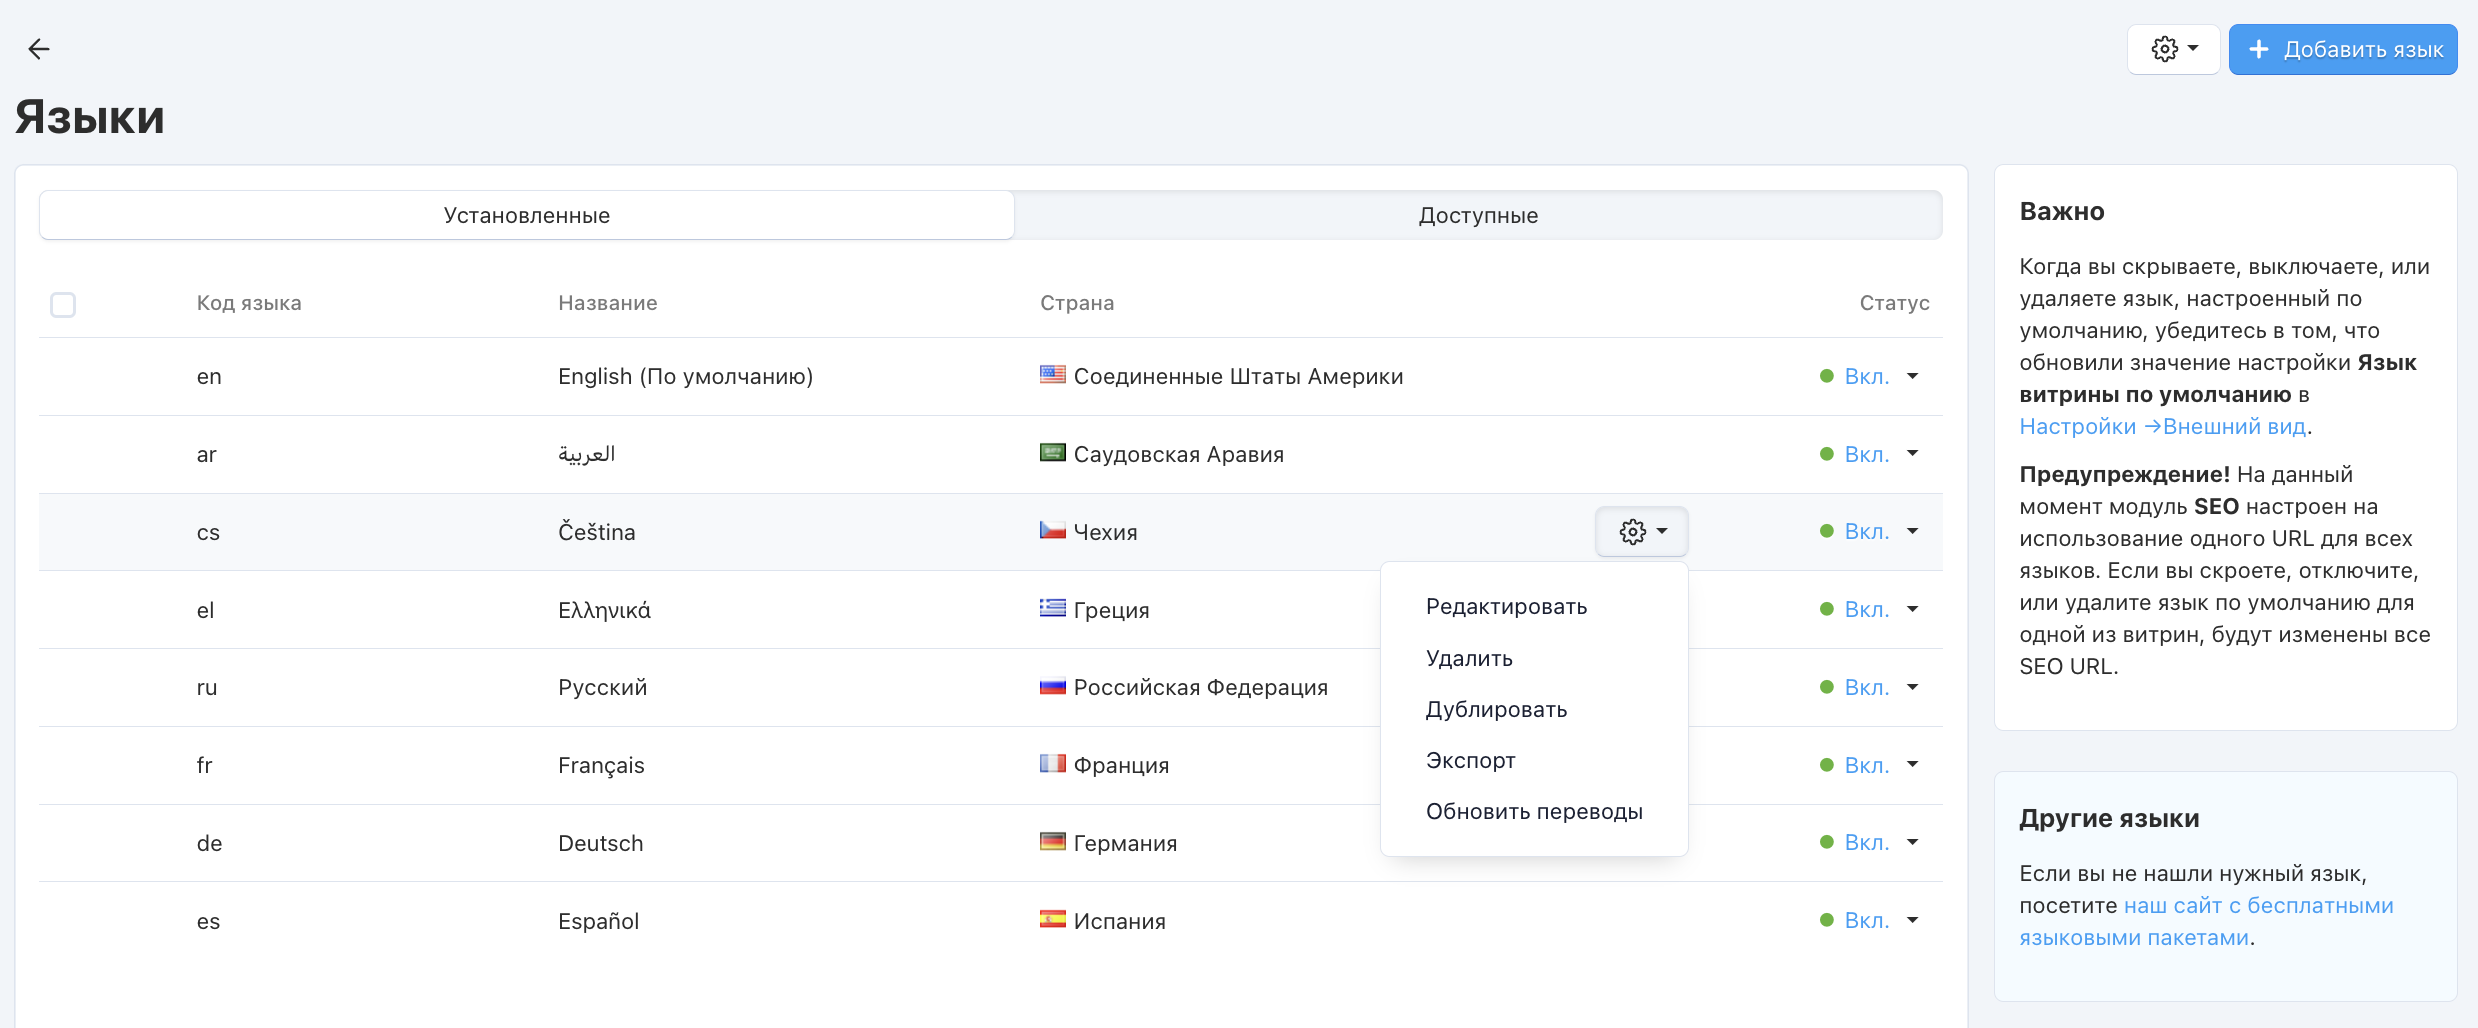Click the Spain flag icon
The width and height of the screenshot is (2478, 1028).
(x=1052, y=920)
